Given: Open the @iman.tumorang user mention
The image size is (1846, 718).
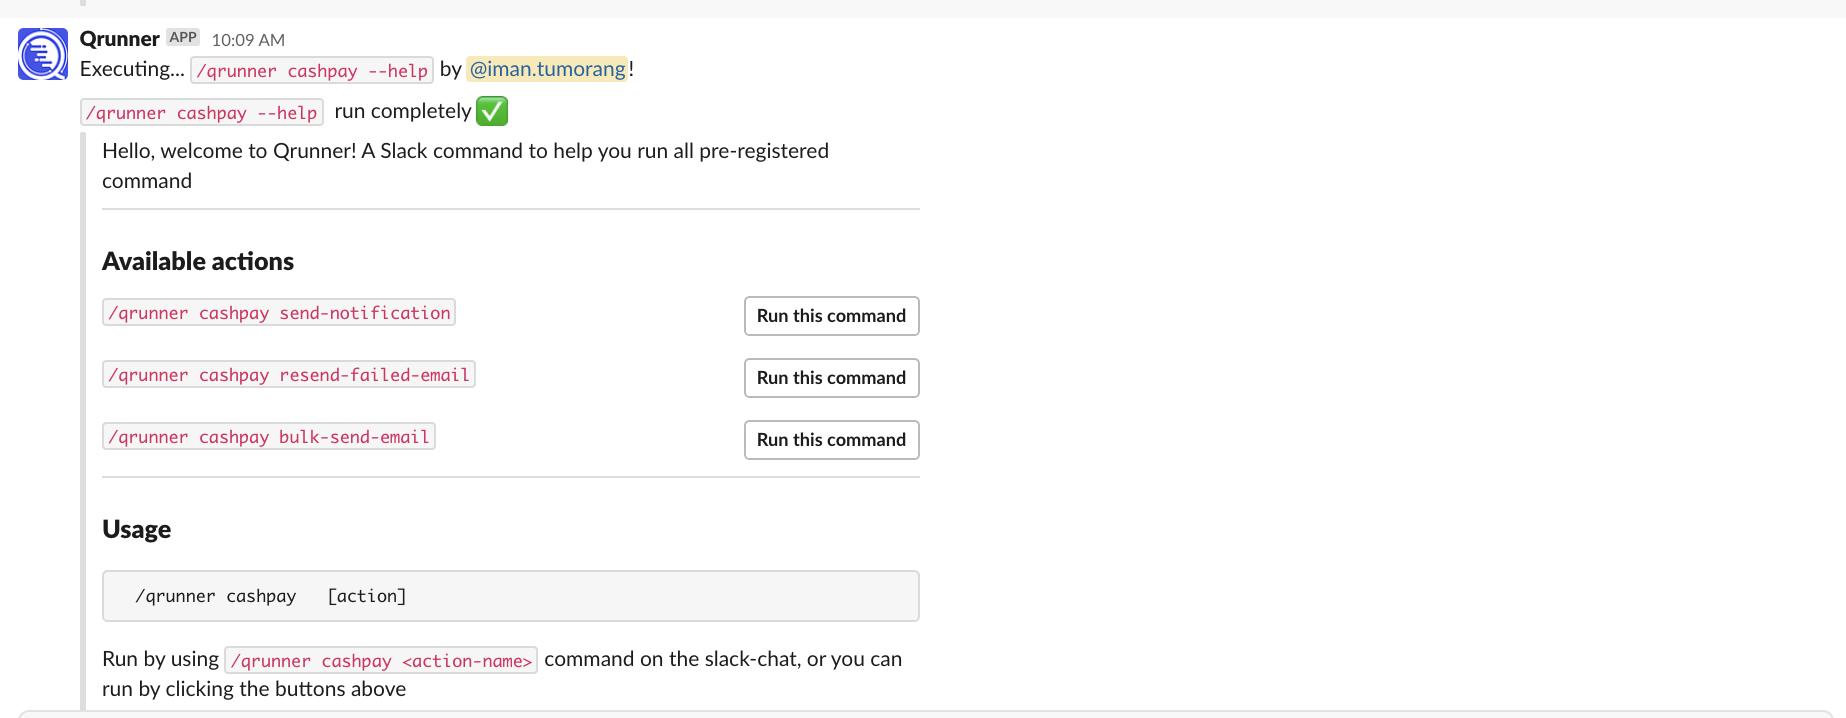Looking at the screenshot, I should pyautogui.click(x=548, y=69).
